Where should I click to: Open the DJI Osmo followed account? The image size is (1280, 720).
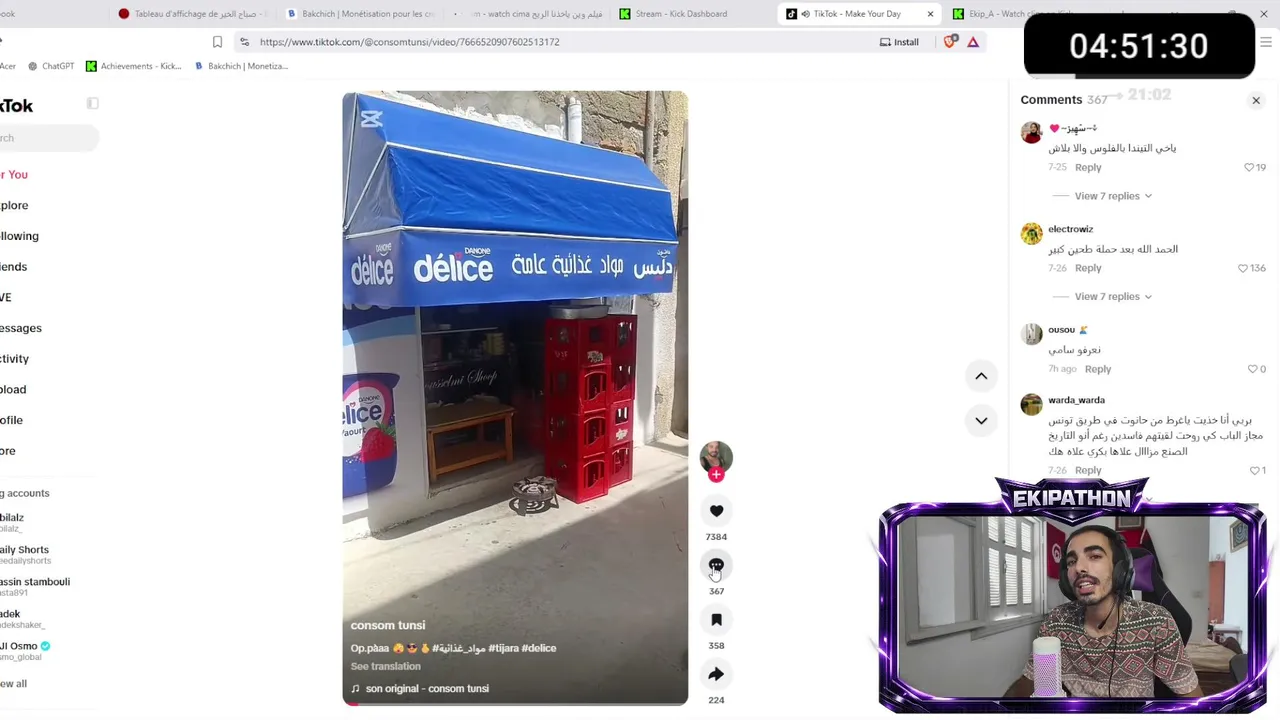[25, 650]
